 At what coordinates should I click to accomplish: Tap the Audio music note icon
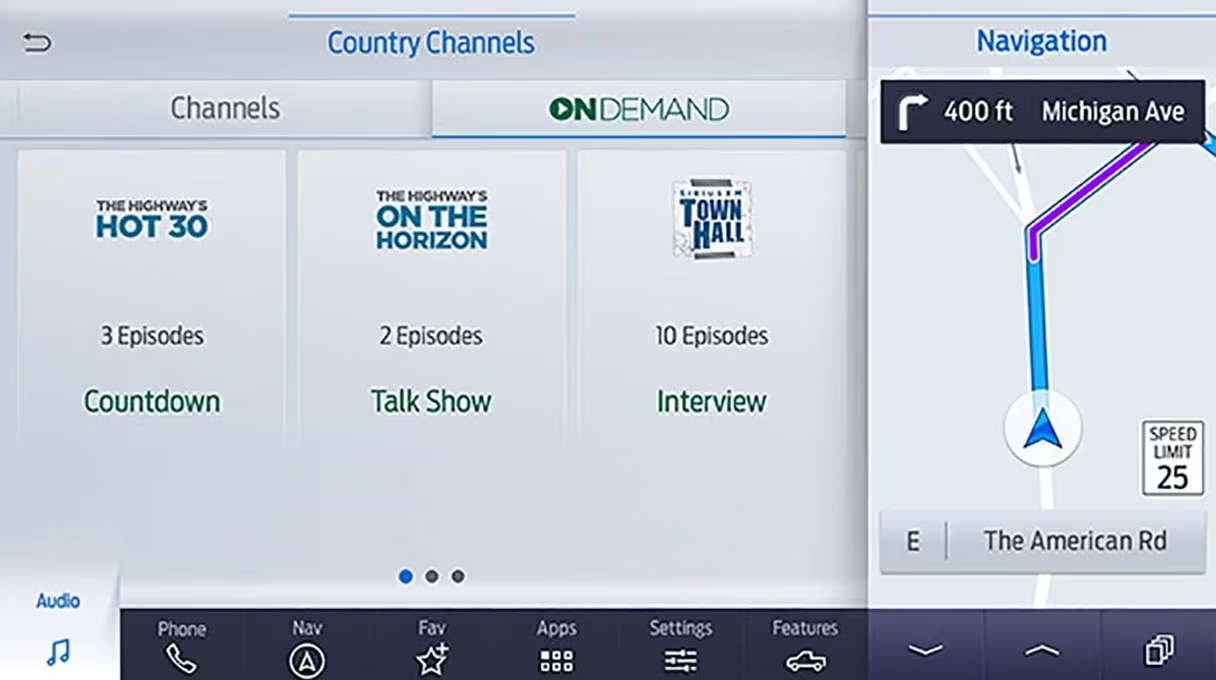coord(59,654)
